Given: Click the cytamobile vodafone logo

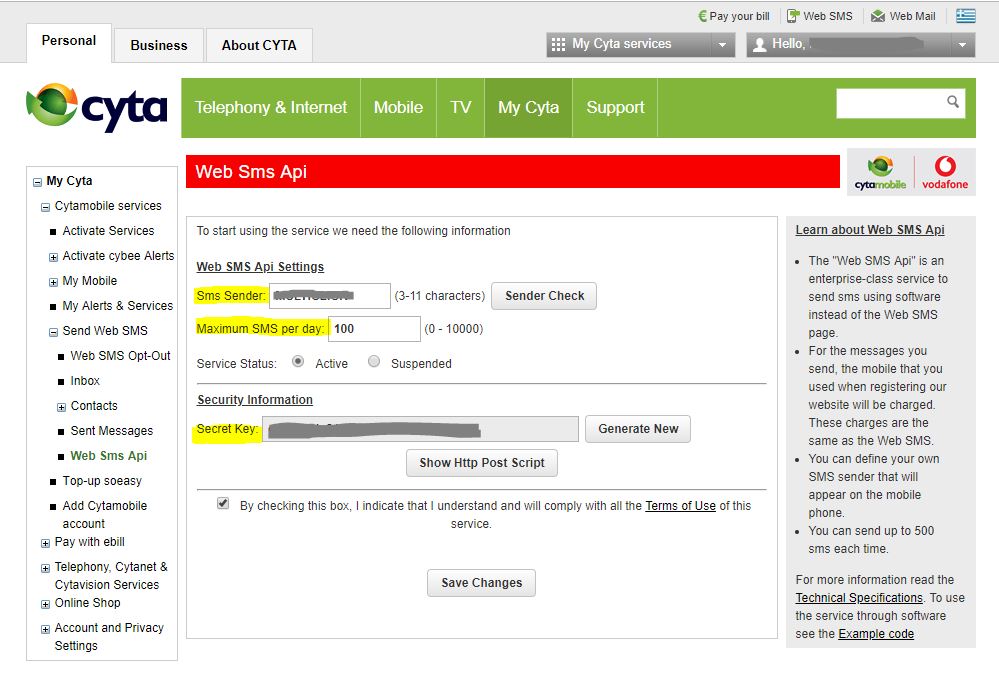Looking at the screenshot, I should coord(911,173).
